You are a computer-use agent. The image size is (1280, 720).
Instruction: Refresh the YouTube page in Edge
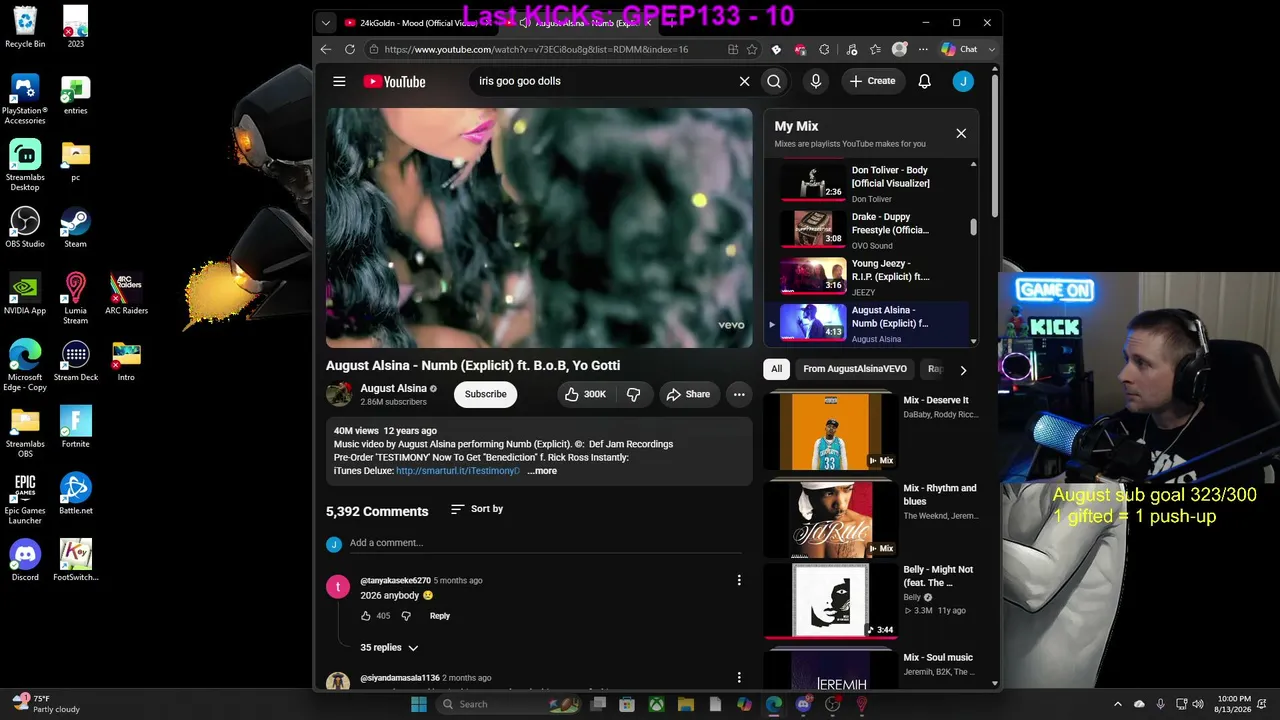(350, 49)
